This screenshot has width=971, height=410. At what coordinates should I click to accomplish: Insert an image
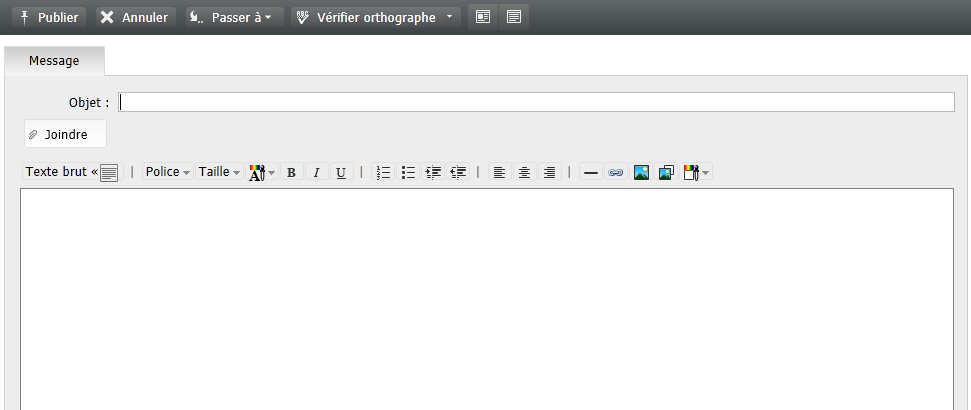click(x=642, y=172)
